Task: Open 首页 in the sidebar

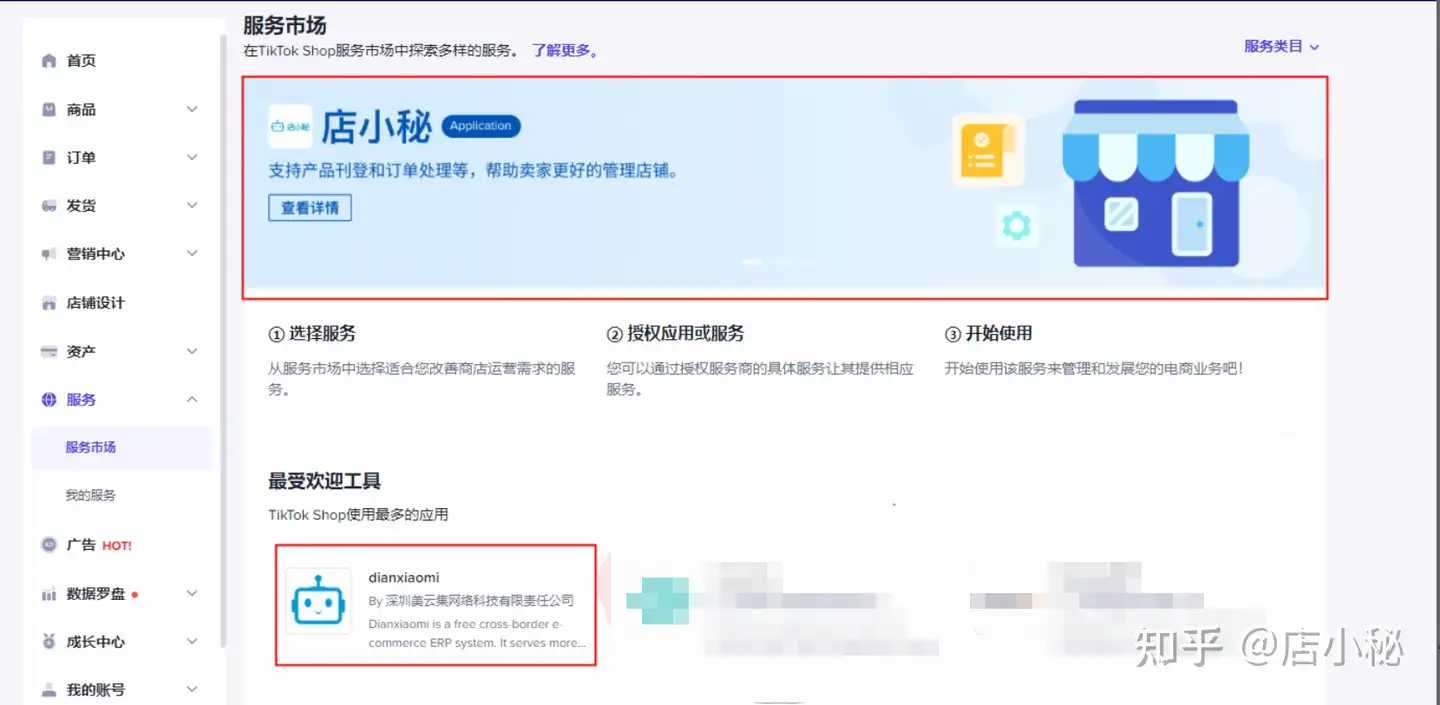Action: tap(81, 61)
